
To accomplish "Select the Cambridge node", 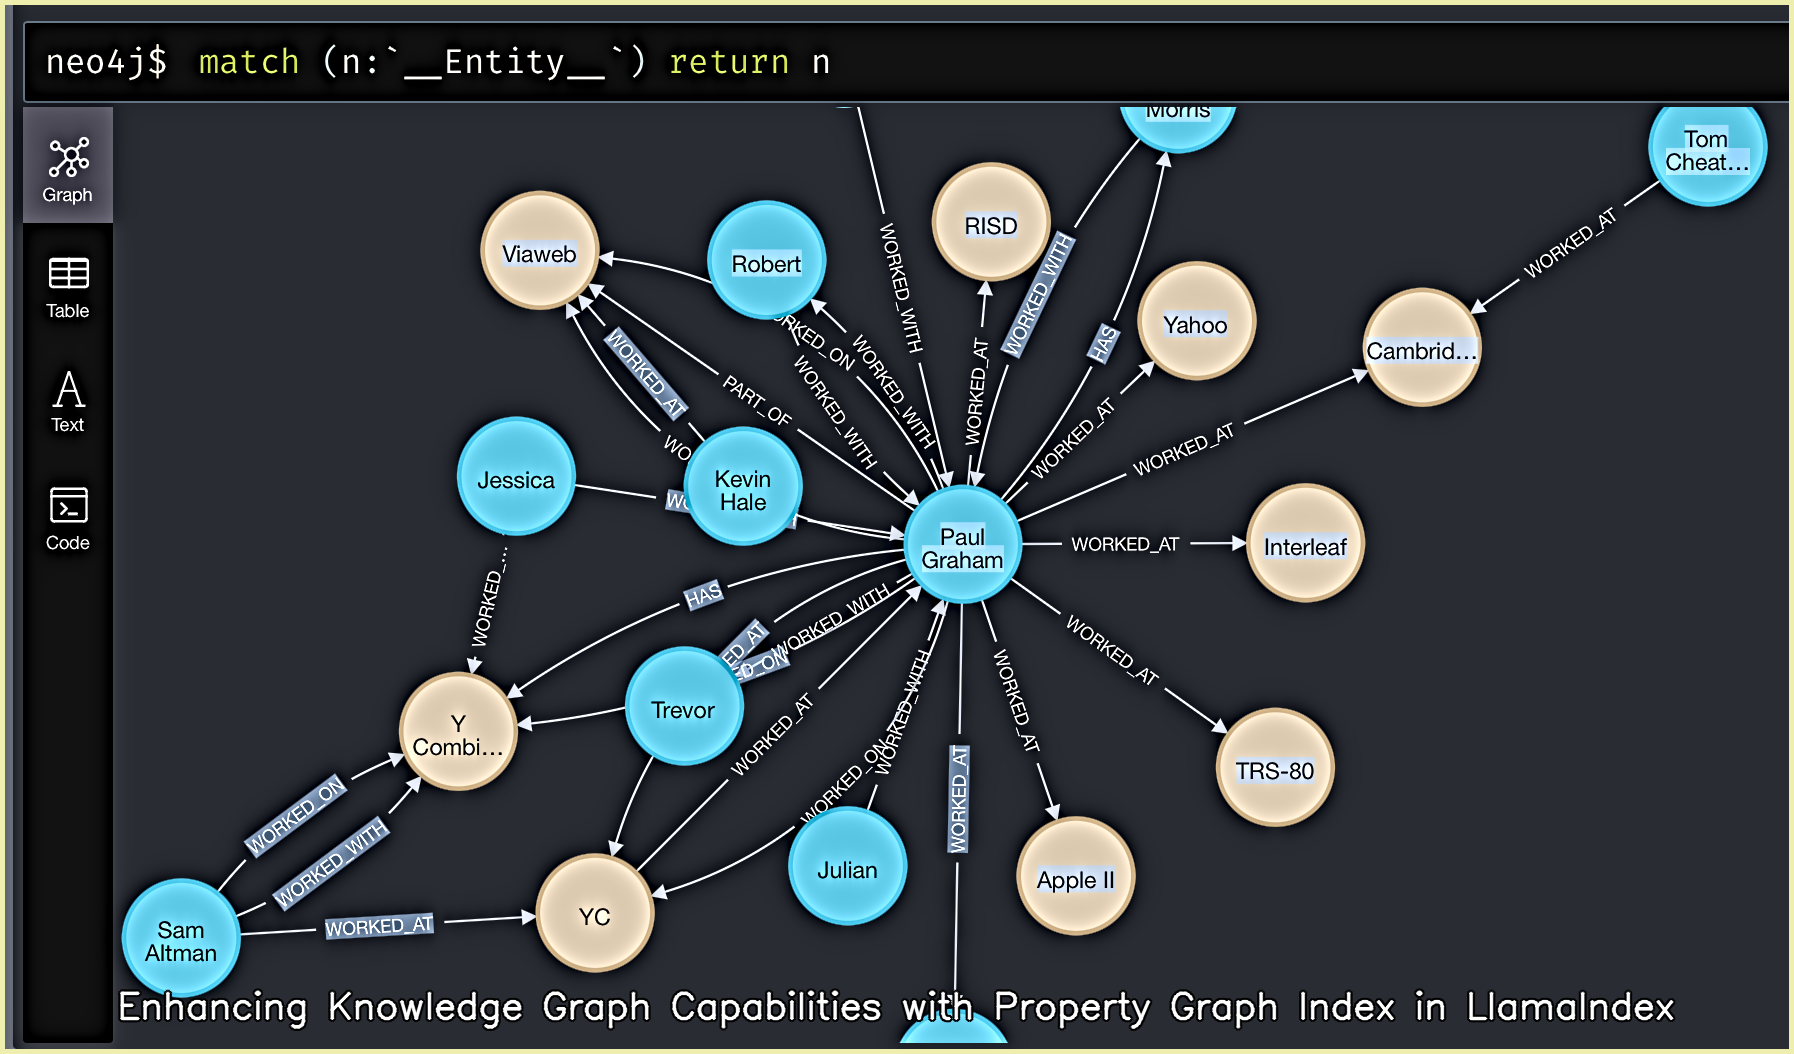I will [1421, 348].
